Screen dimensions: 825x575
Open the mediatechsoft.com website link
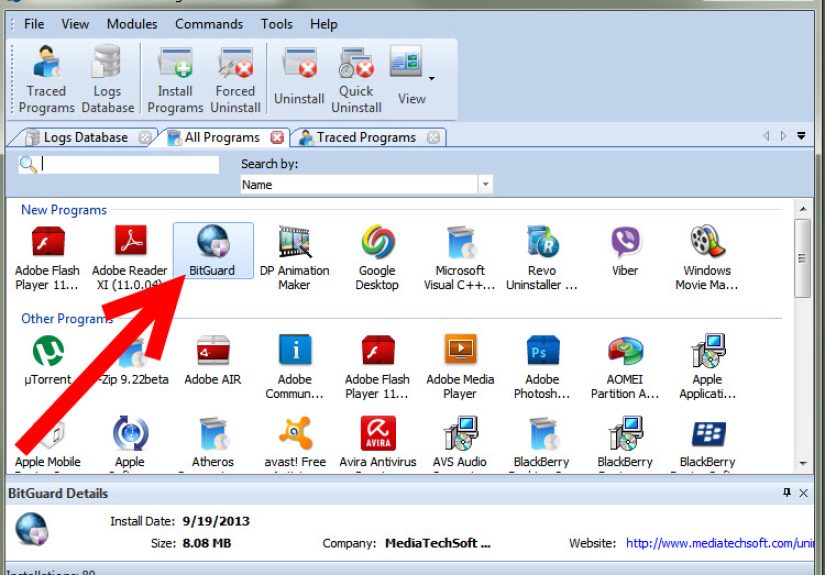pyautogui.click(x=719, y=543)
